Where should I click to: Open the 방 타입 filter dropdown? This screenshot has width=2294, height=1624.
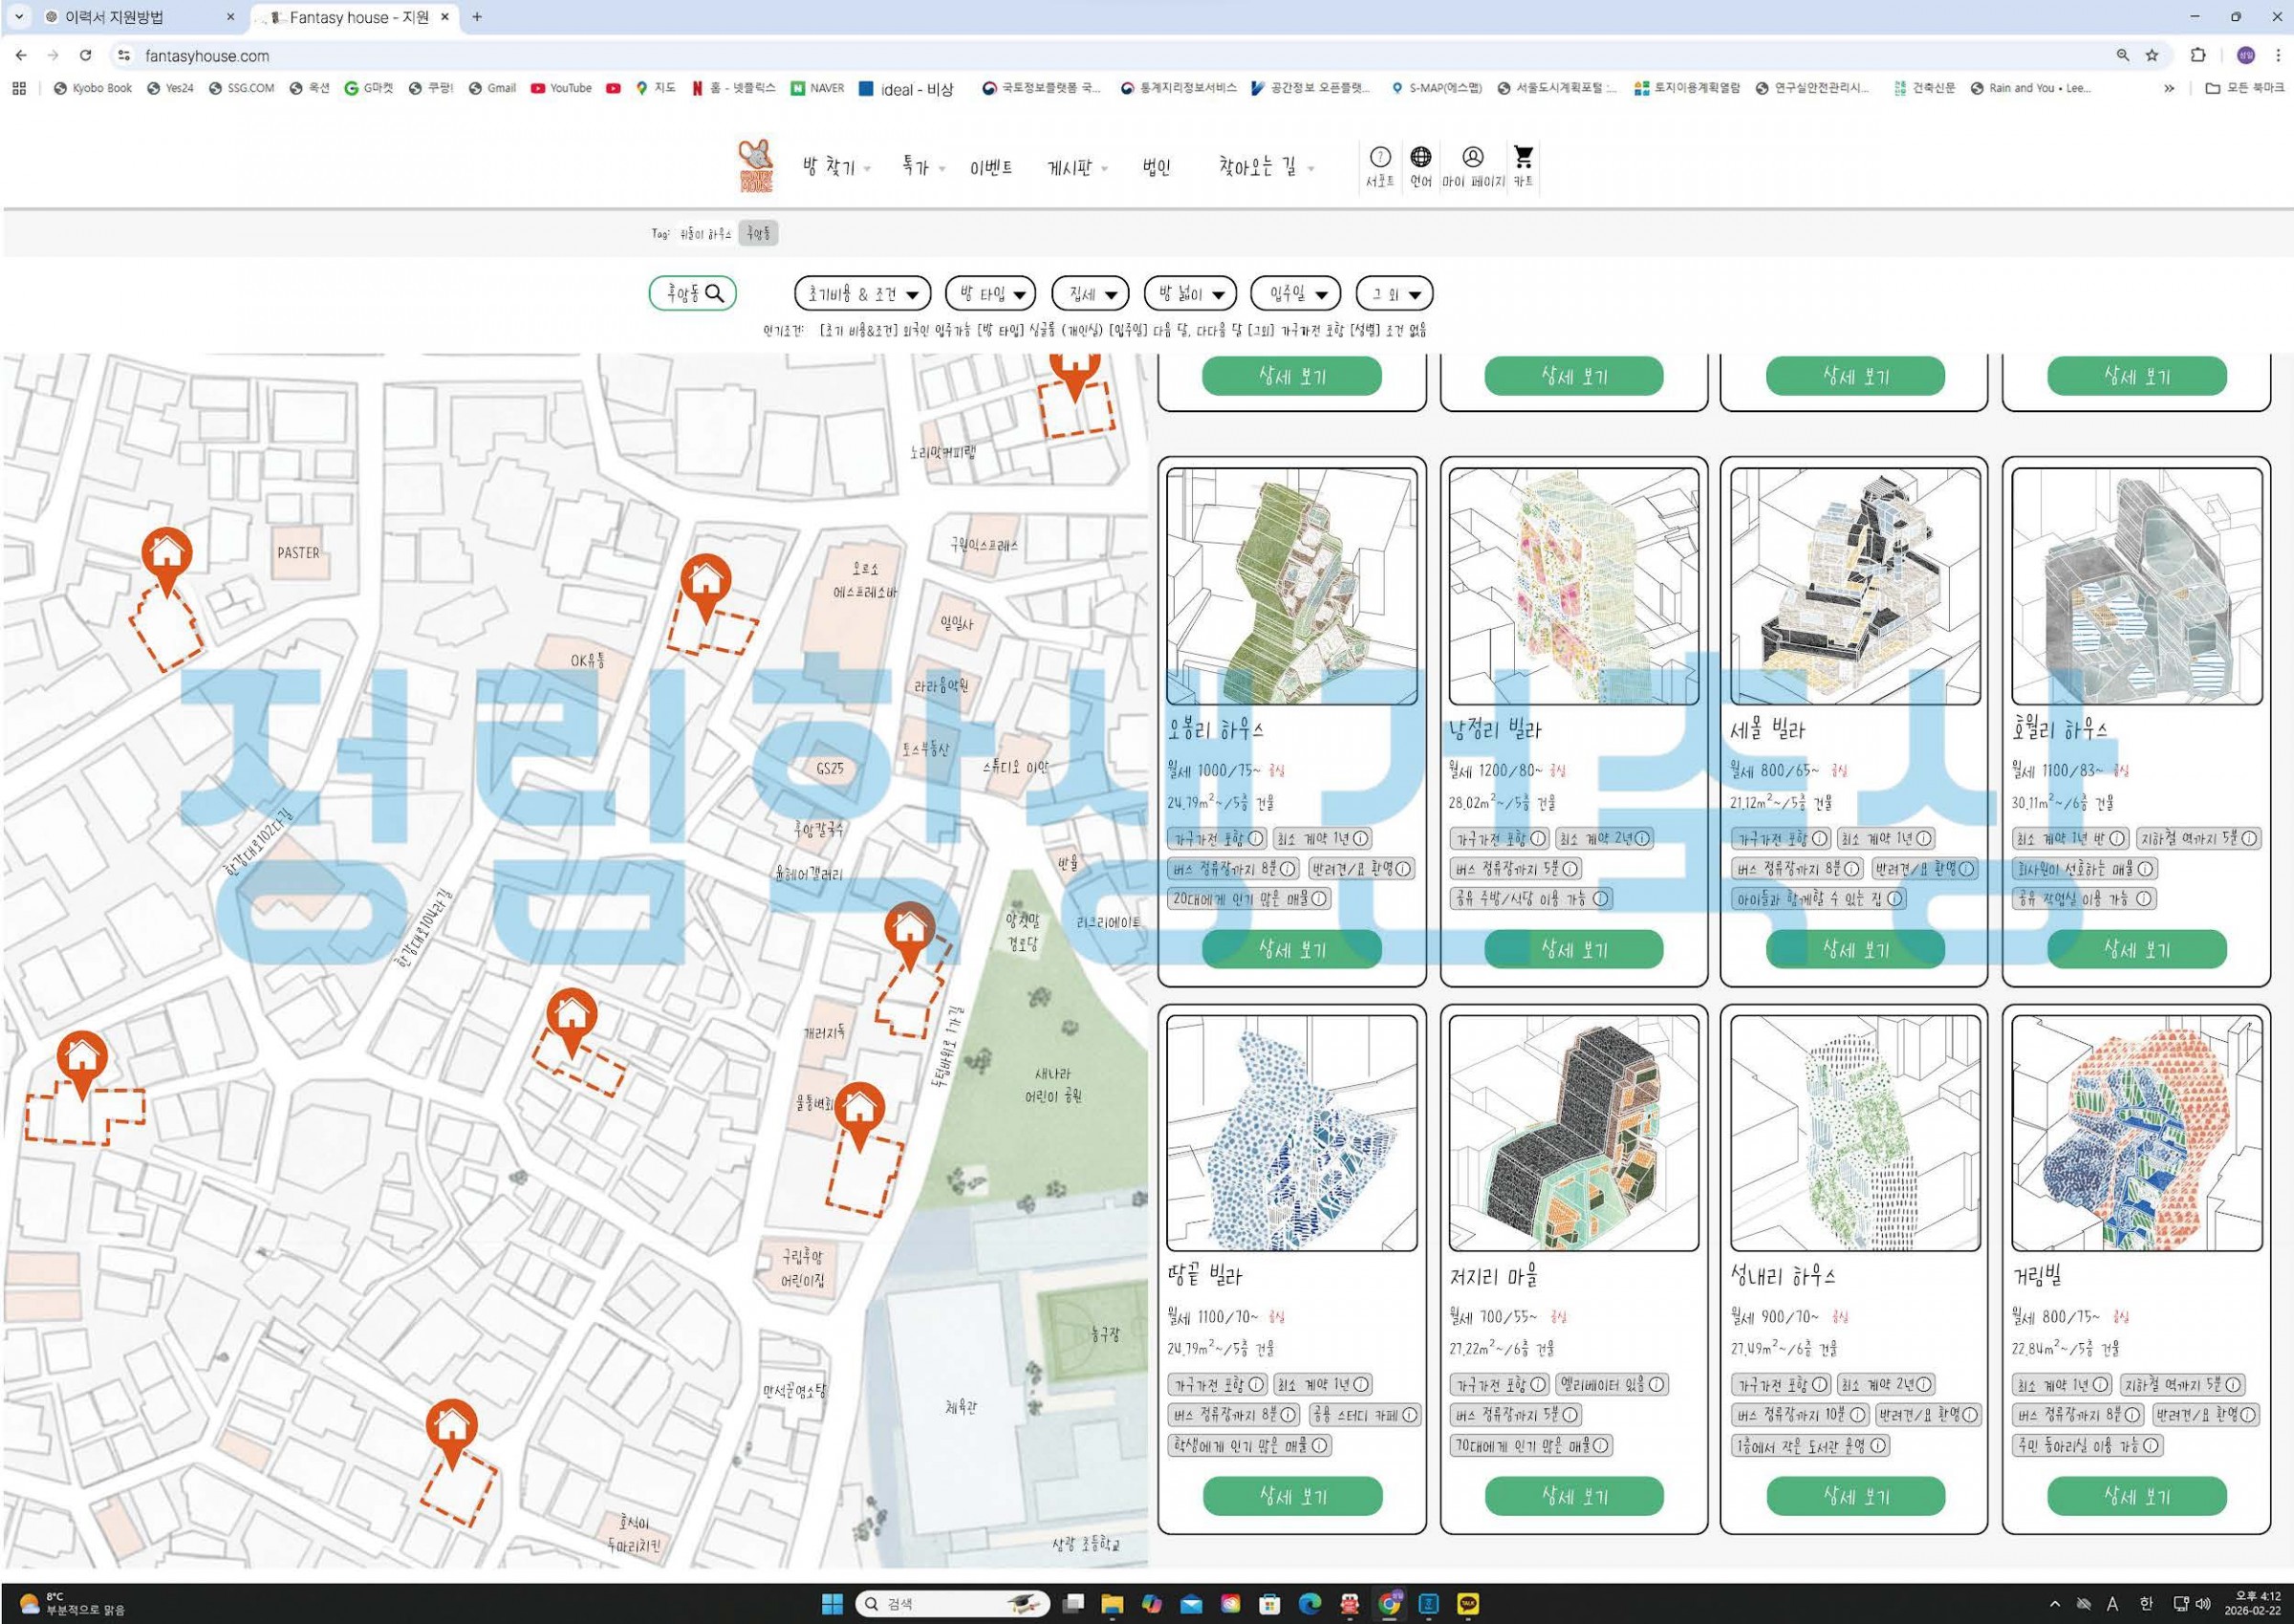click(990, 294)
